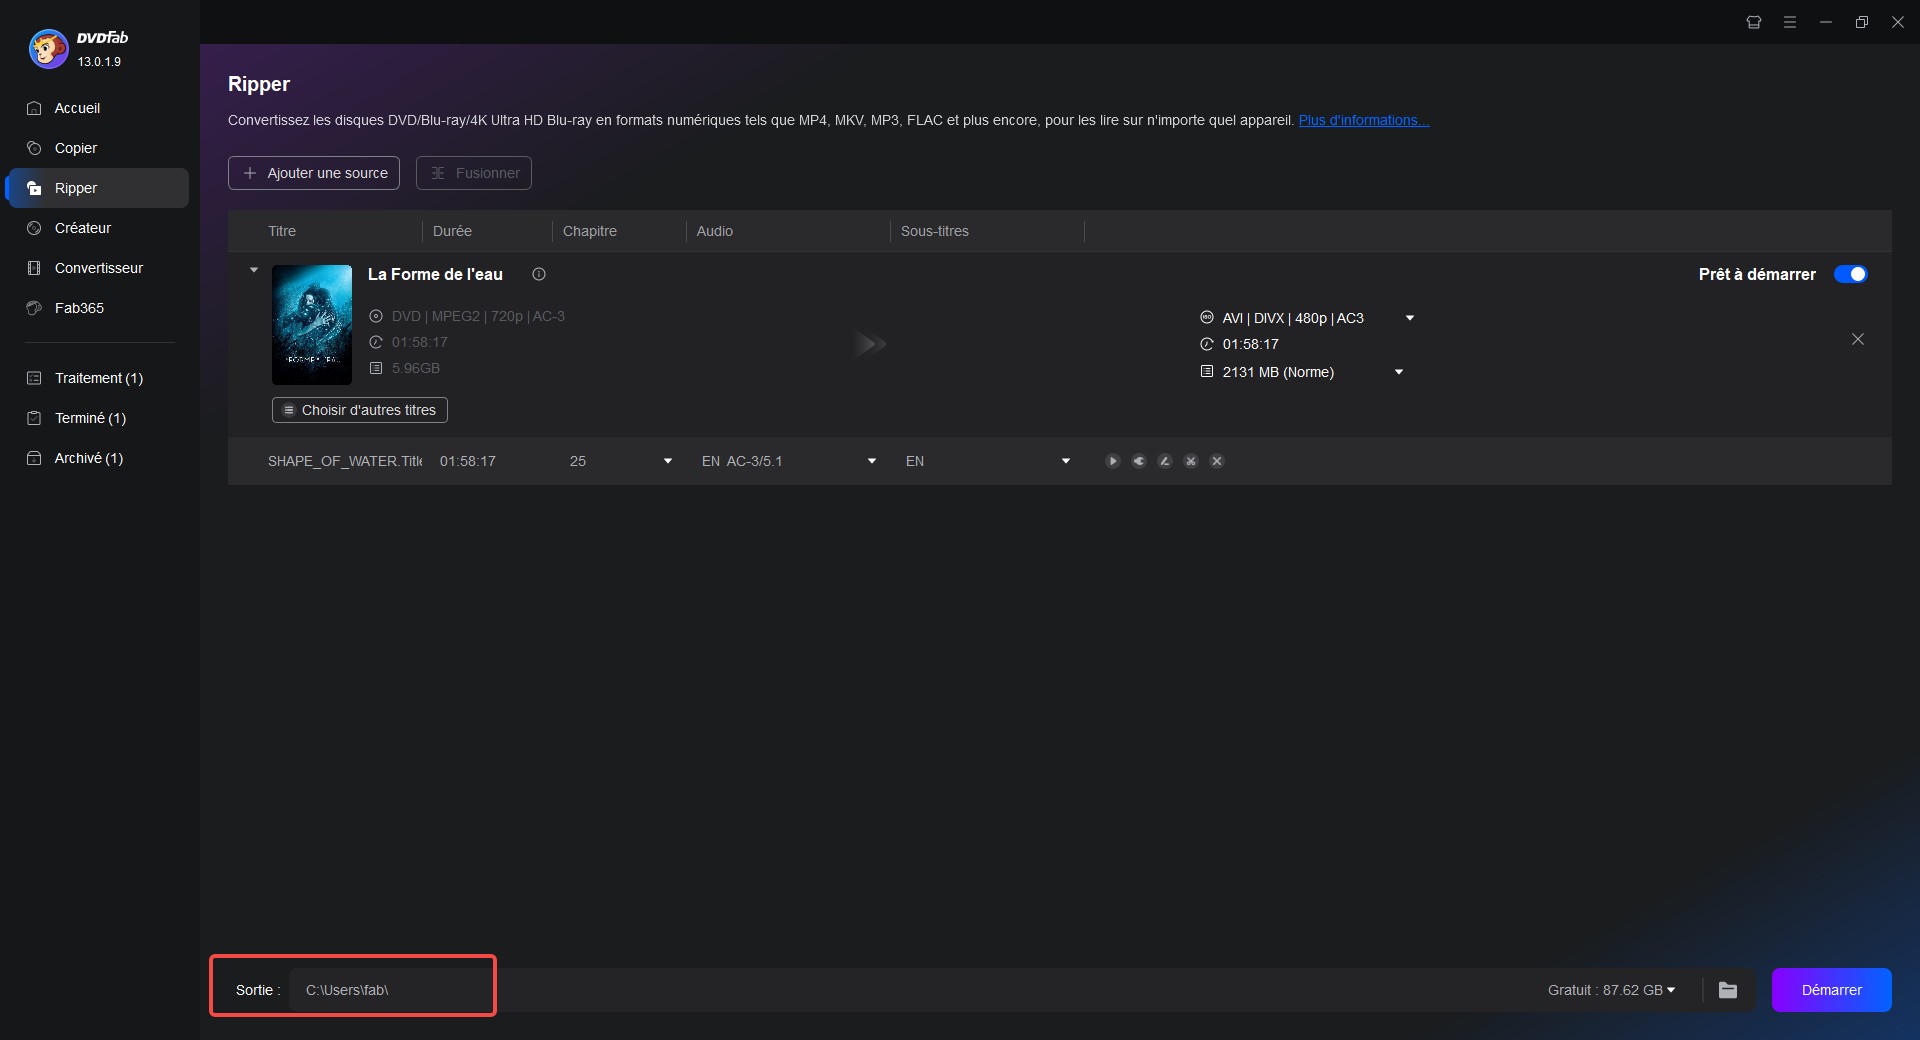The height and width of the screenshot is (1040, 1920).
Task: Remove La Forme de l'eau task
Action: [1858, 340]
